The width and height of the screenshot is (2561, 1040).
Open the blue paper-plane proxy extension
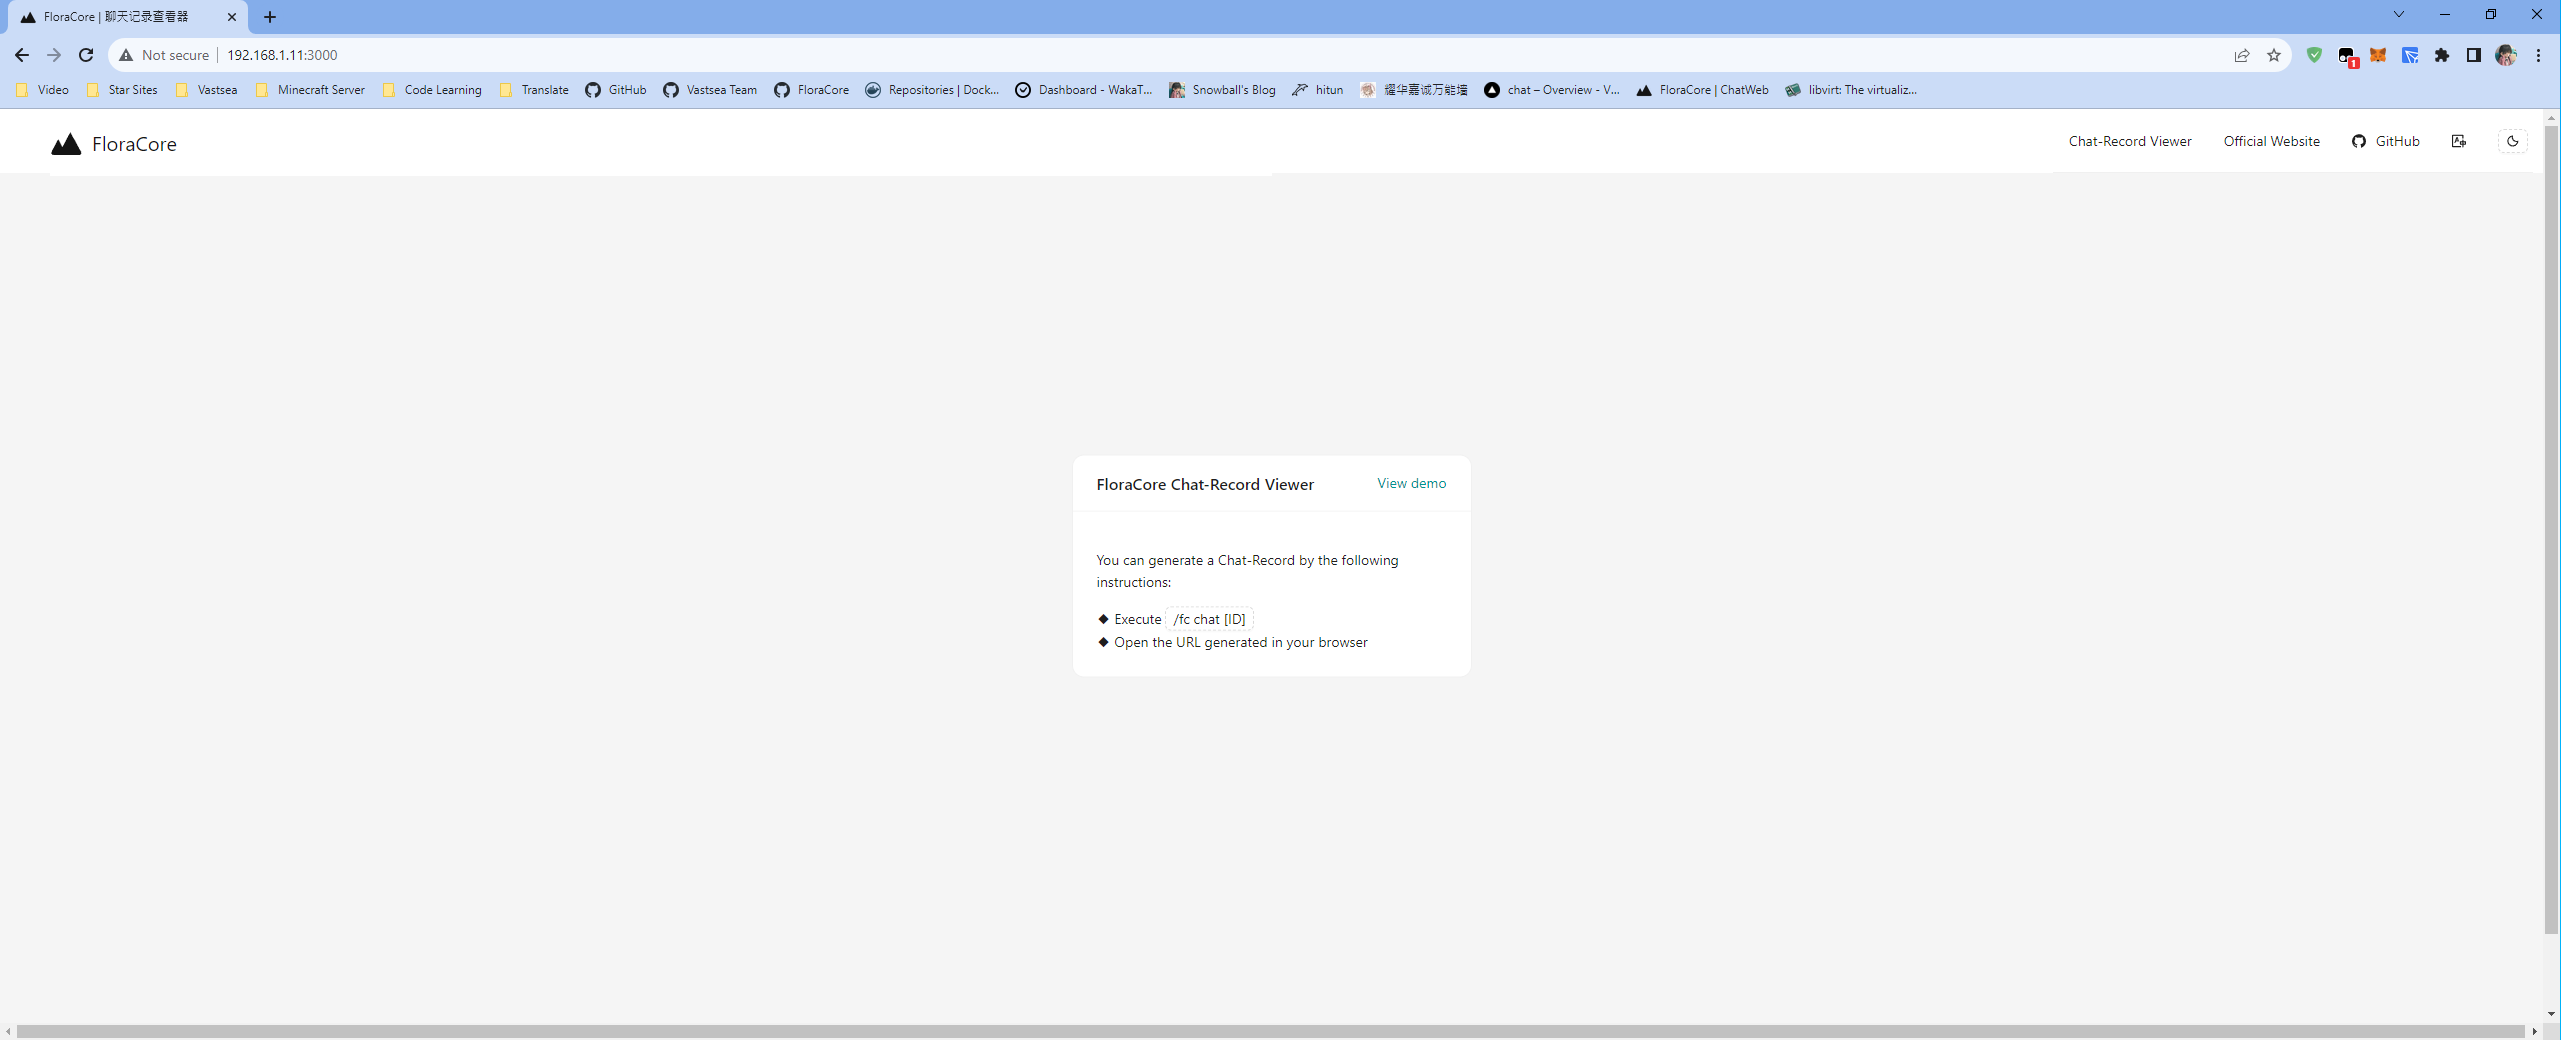[2409, 56]
